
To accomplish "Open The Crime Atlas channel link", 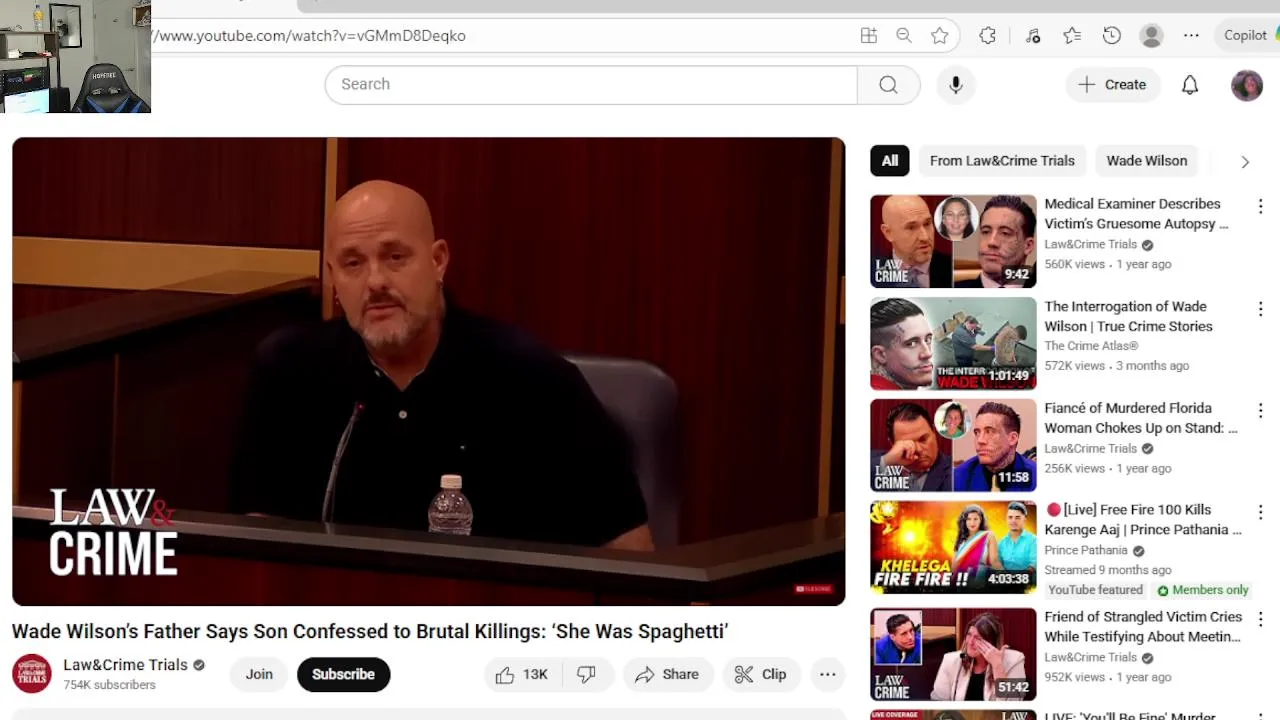I will (x=1091, y=346).
